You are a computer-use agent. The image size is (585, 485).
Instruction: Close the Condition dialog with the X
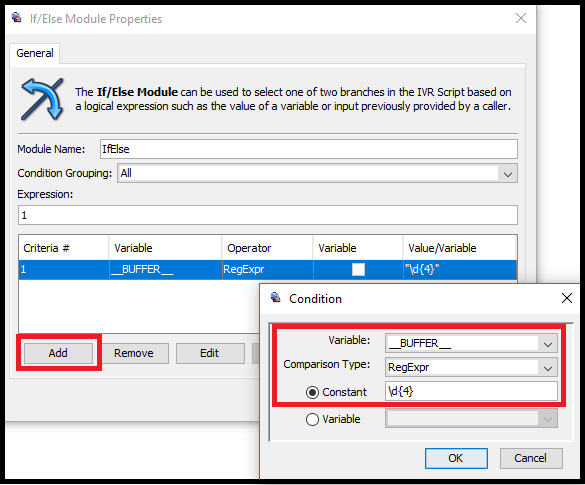567,298
